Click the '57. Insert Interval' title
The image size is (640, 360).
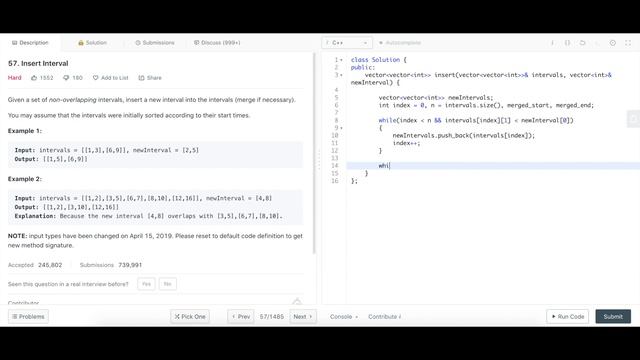coord(38,63)
